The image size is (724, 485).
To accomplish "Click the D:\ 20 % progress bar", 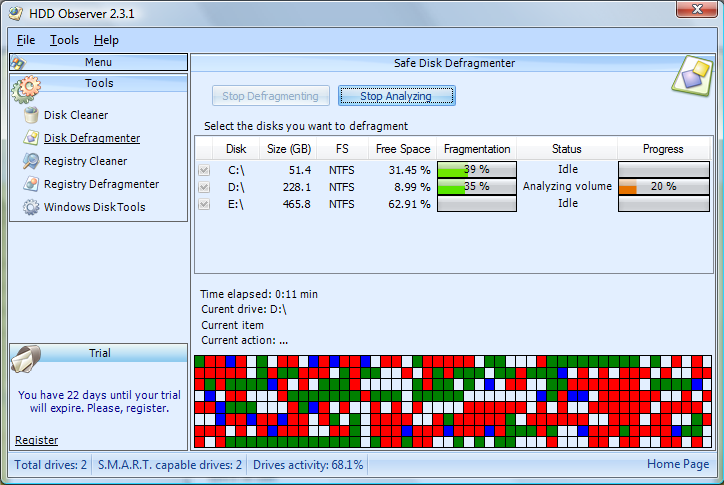I will (x=664, y=187).
